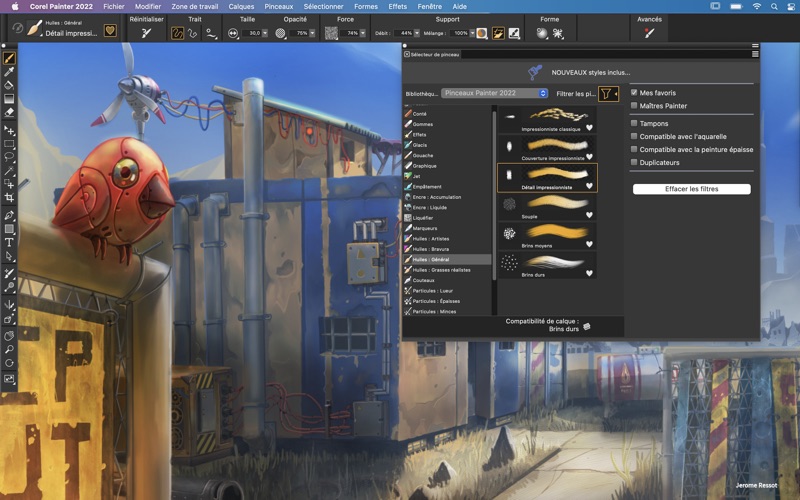The height and width of the screenshot is (500, 800).
Task: Open the Force percentage dropdown
Action: 363,33
